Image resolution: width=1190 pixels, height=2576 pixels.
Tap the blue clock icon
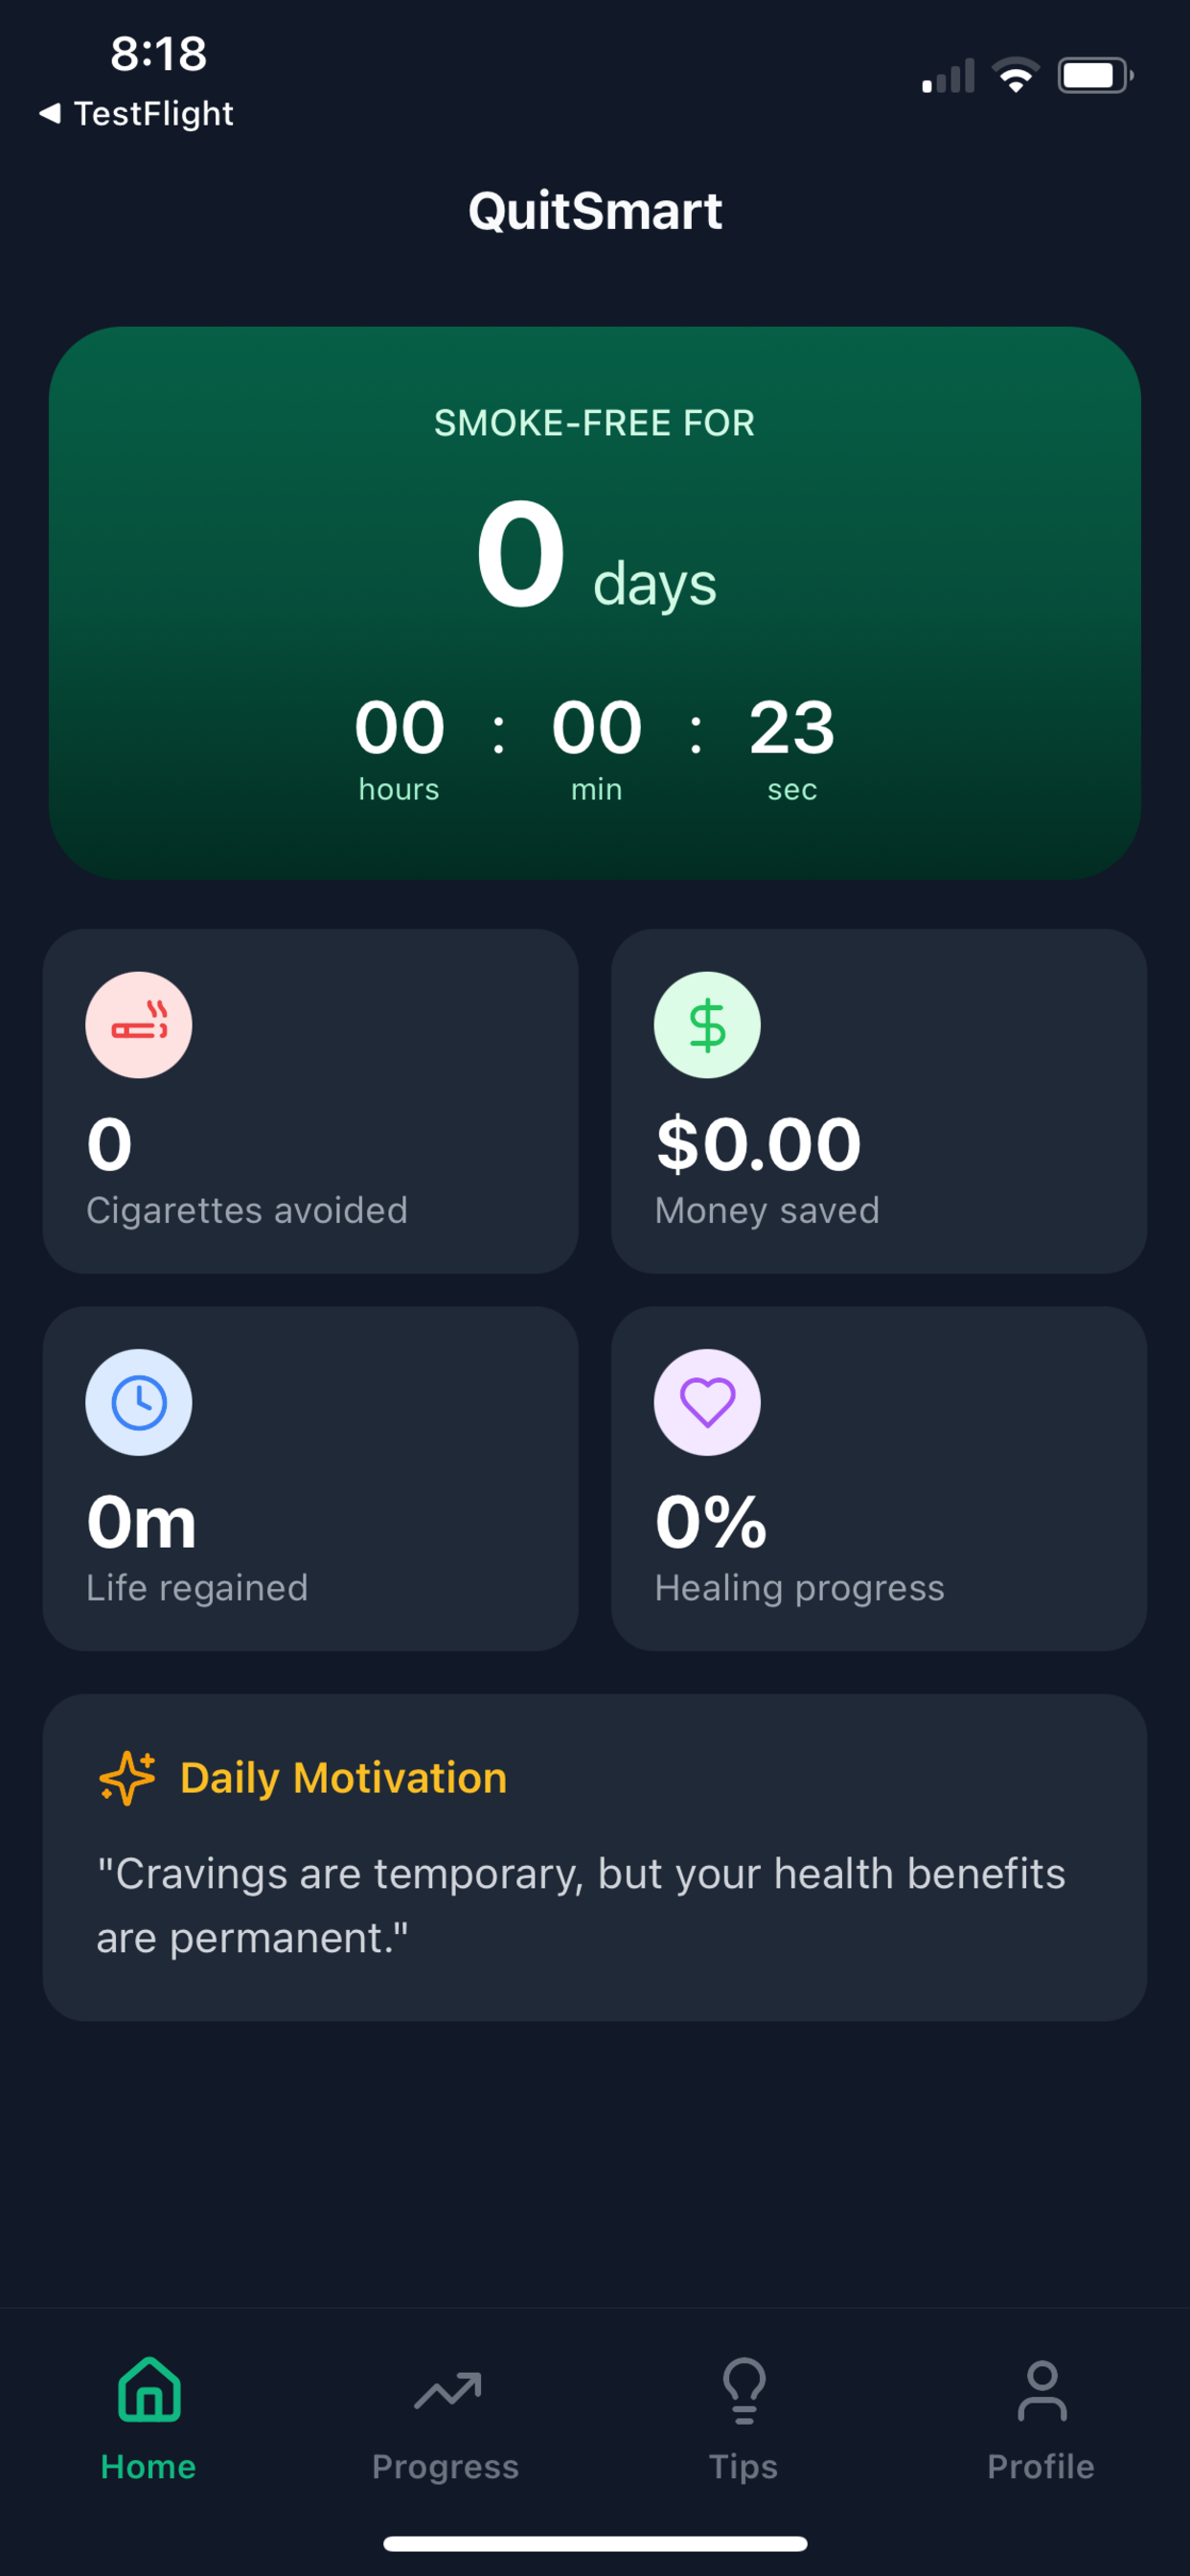point(138,1402)
